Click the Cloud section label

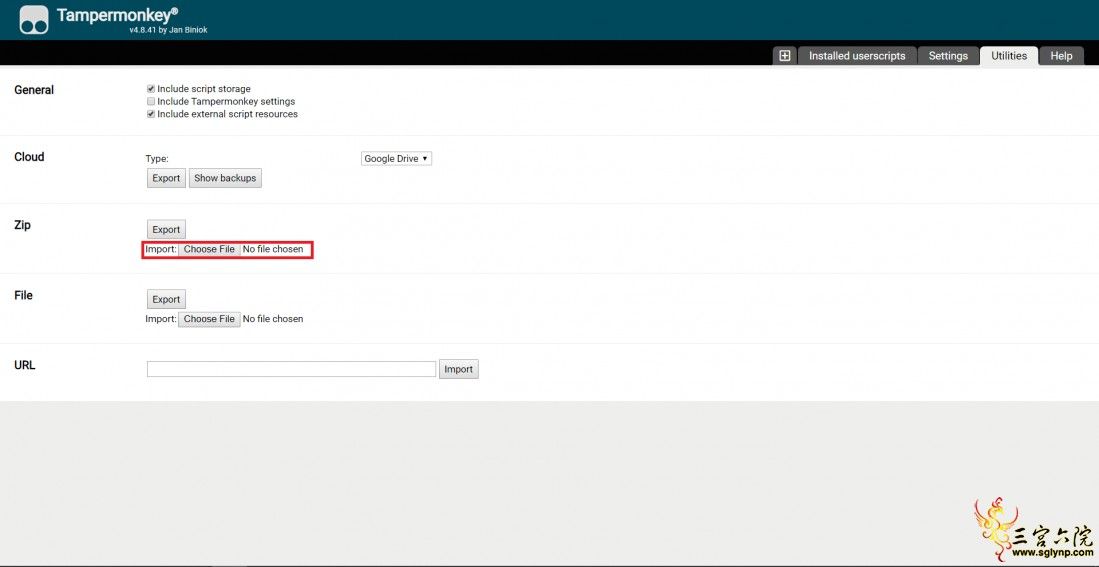[x=29, y=157]
